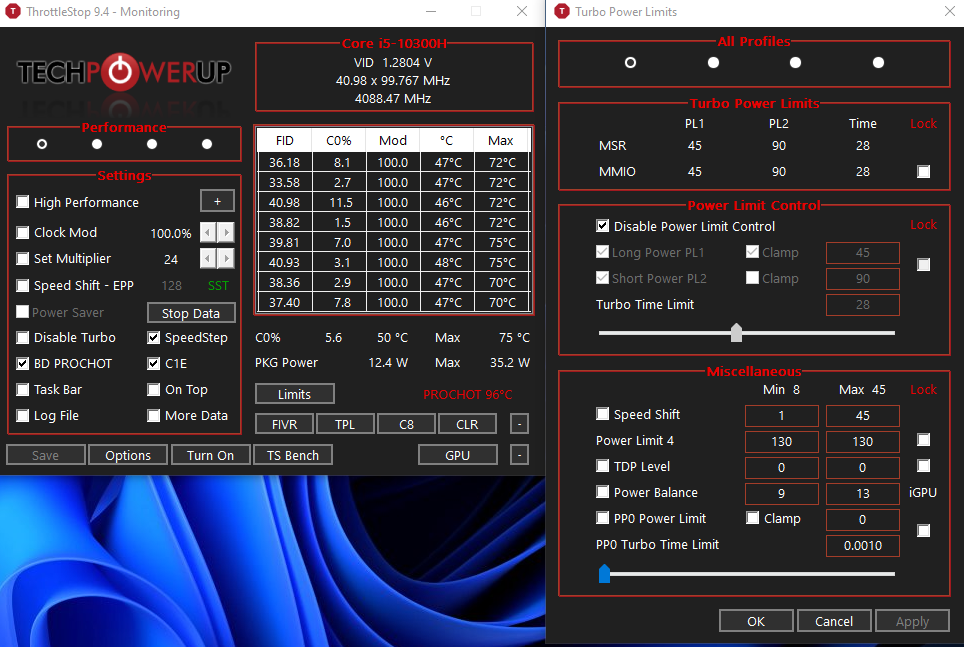
Task: Tick the Disable Turbo checkbox
Action: pyautogui.click(x=23, y=338)
